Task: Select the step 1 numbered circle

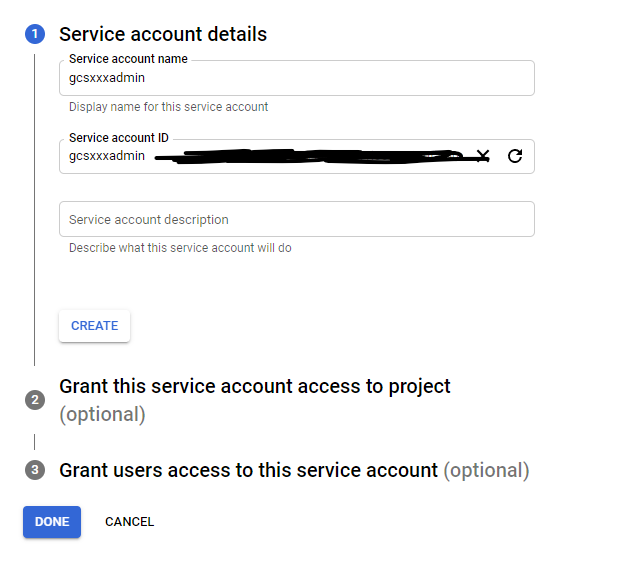Action: tap(35, 34)
